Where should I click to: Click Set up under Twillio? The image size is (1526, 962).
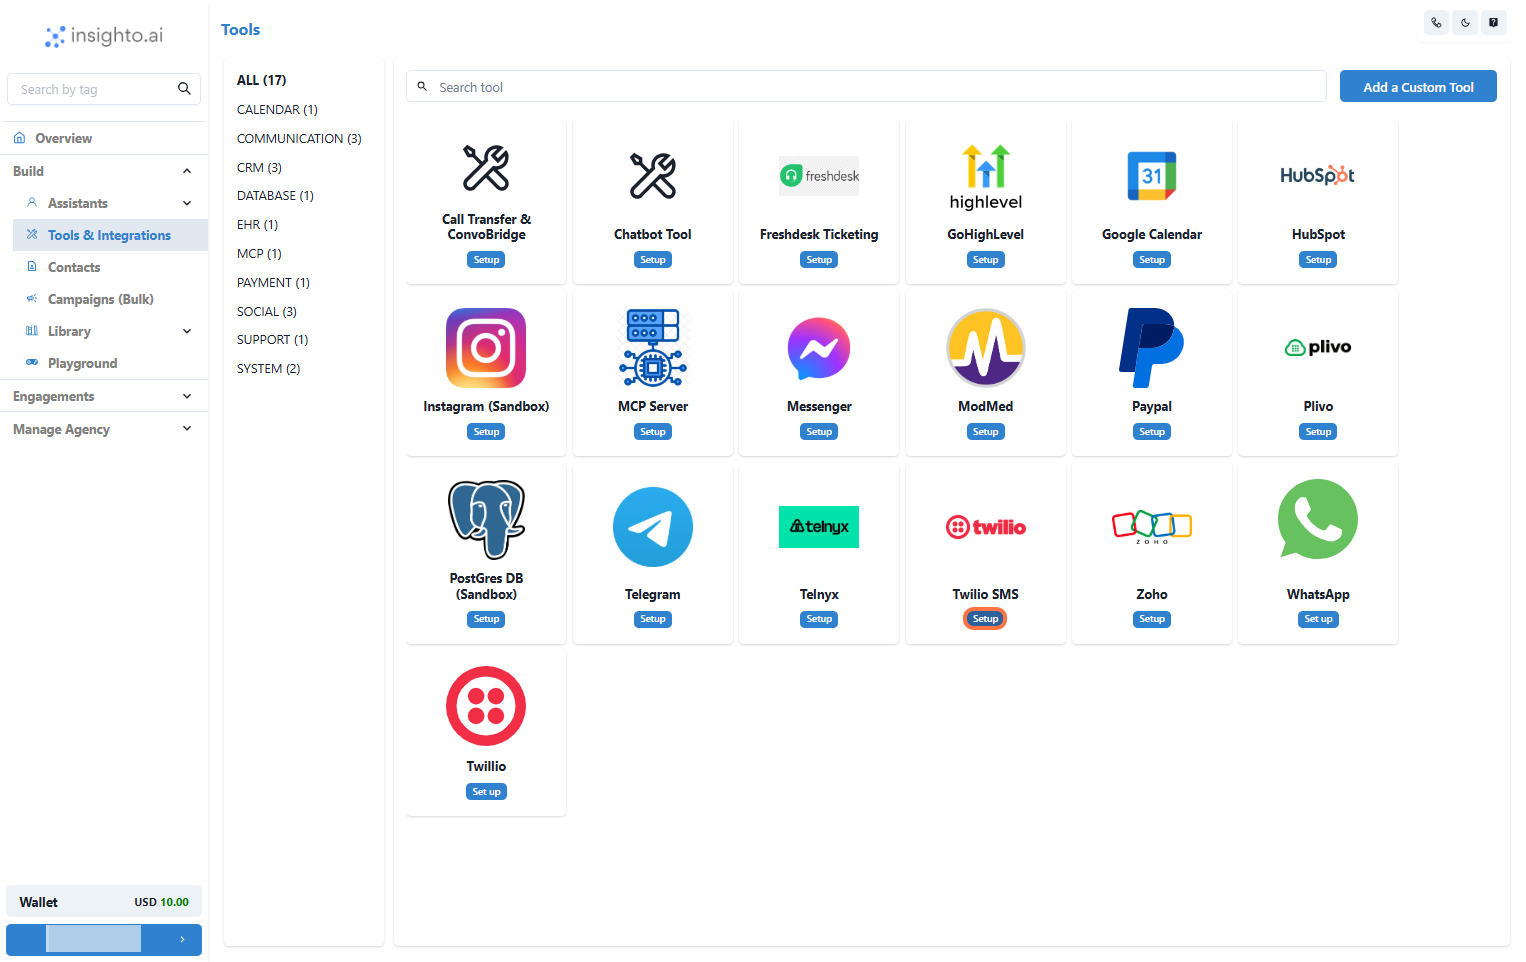(486, 792)
